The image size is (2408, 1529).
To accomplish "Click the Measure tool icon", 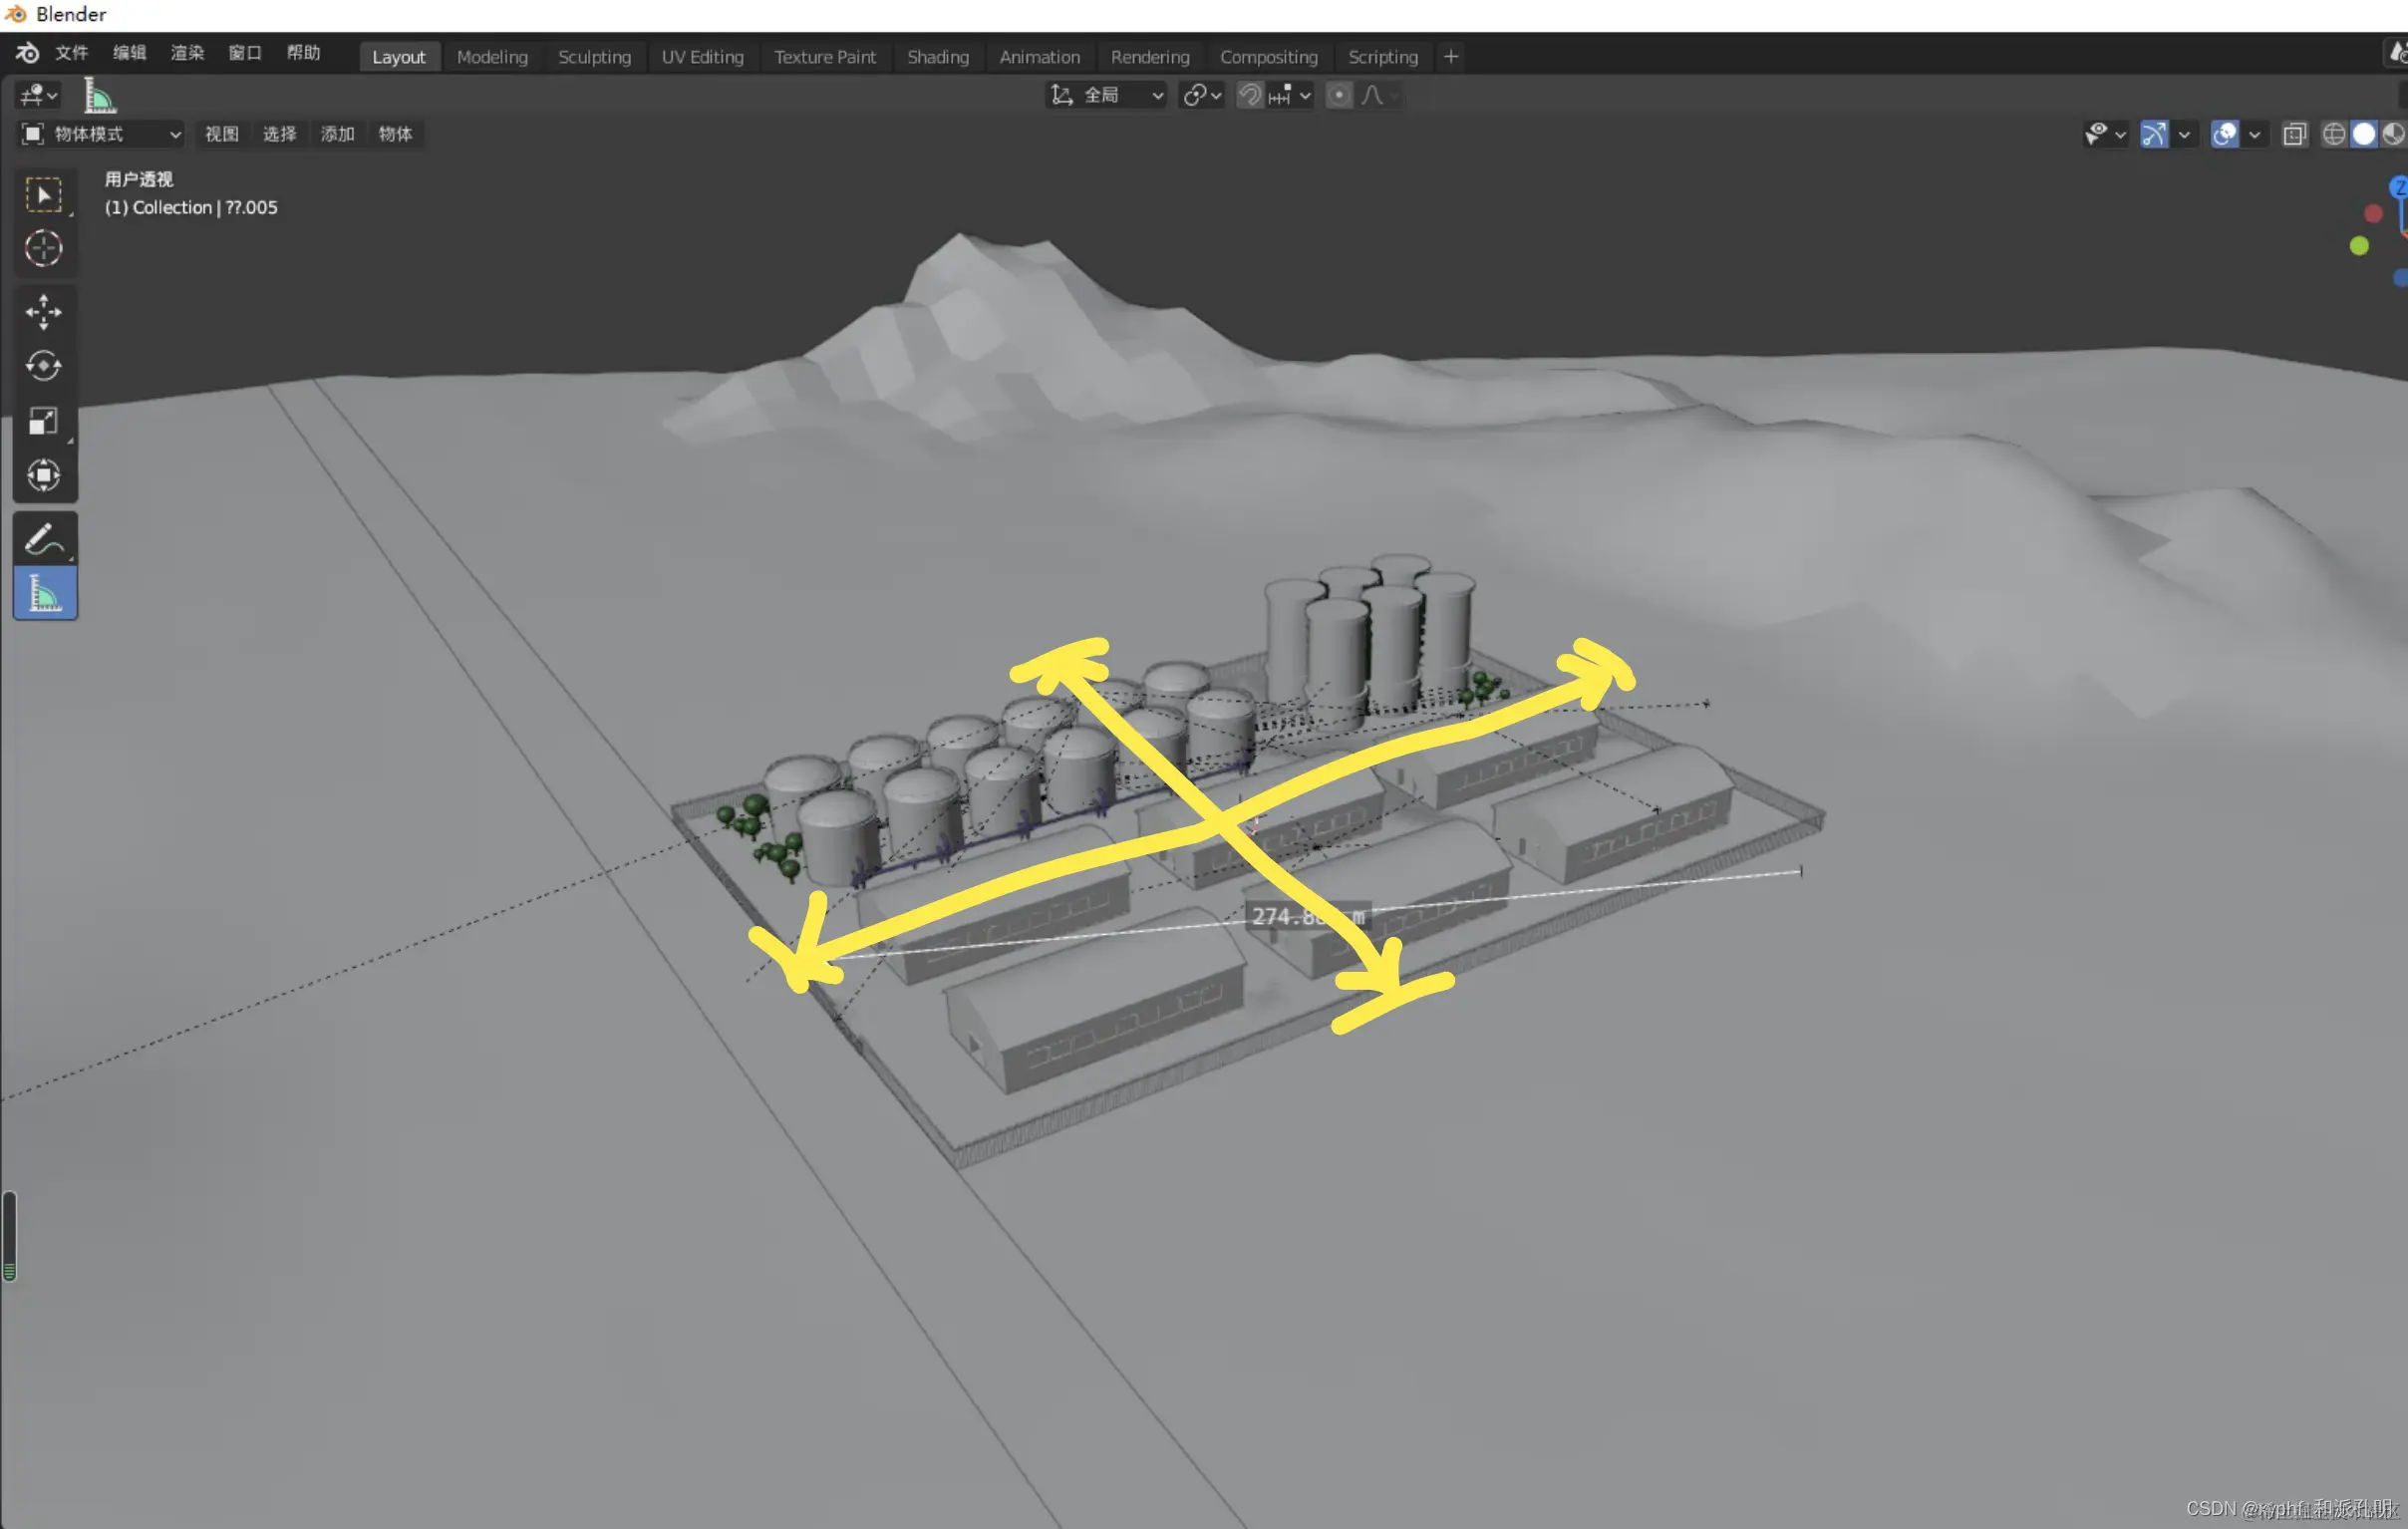I will 43,594.
